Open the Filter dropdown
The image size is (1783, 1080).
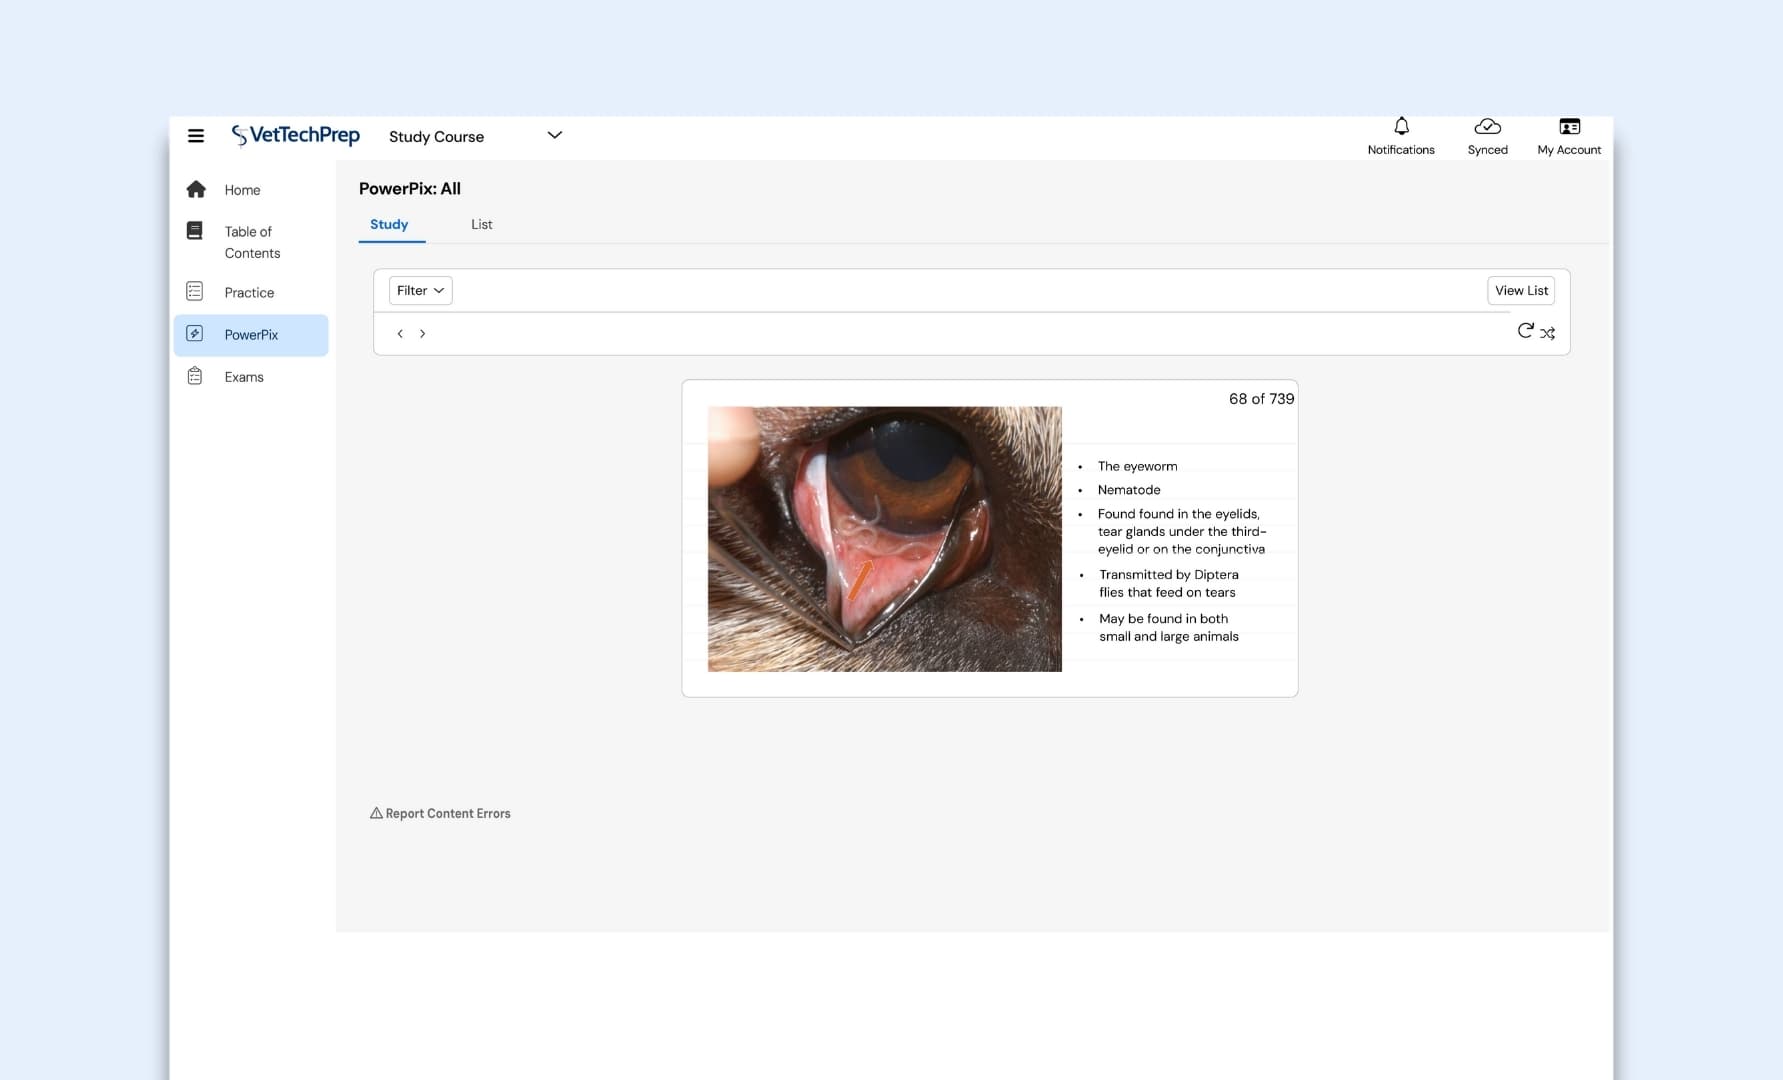point(419,290)
